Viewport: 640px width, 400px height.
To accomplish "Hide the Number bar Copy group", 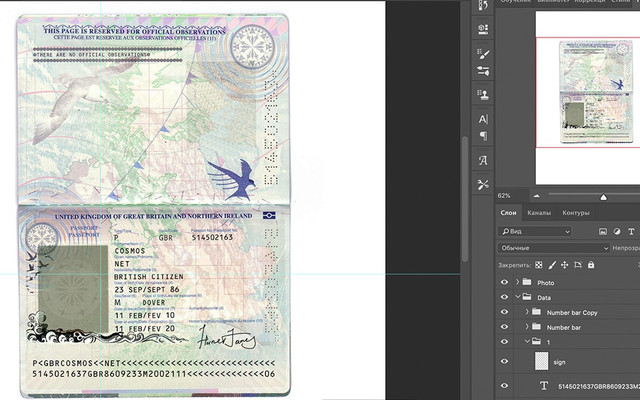I will (504, 312).
